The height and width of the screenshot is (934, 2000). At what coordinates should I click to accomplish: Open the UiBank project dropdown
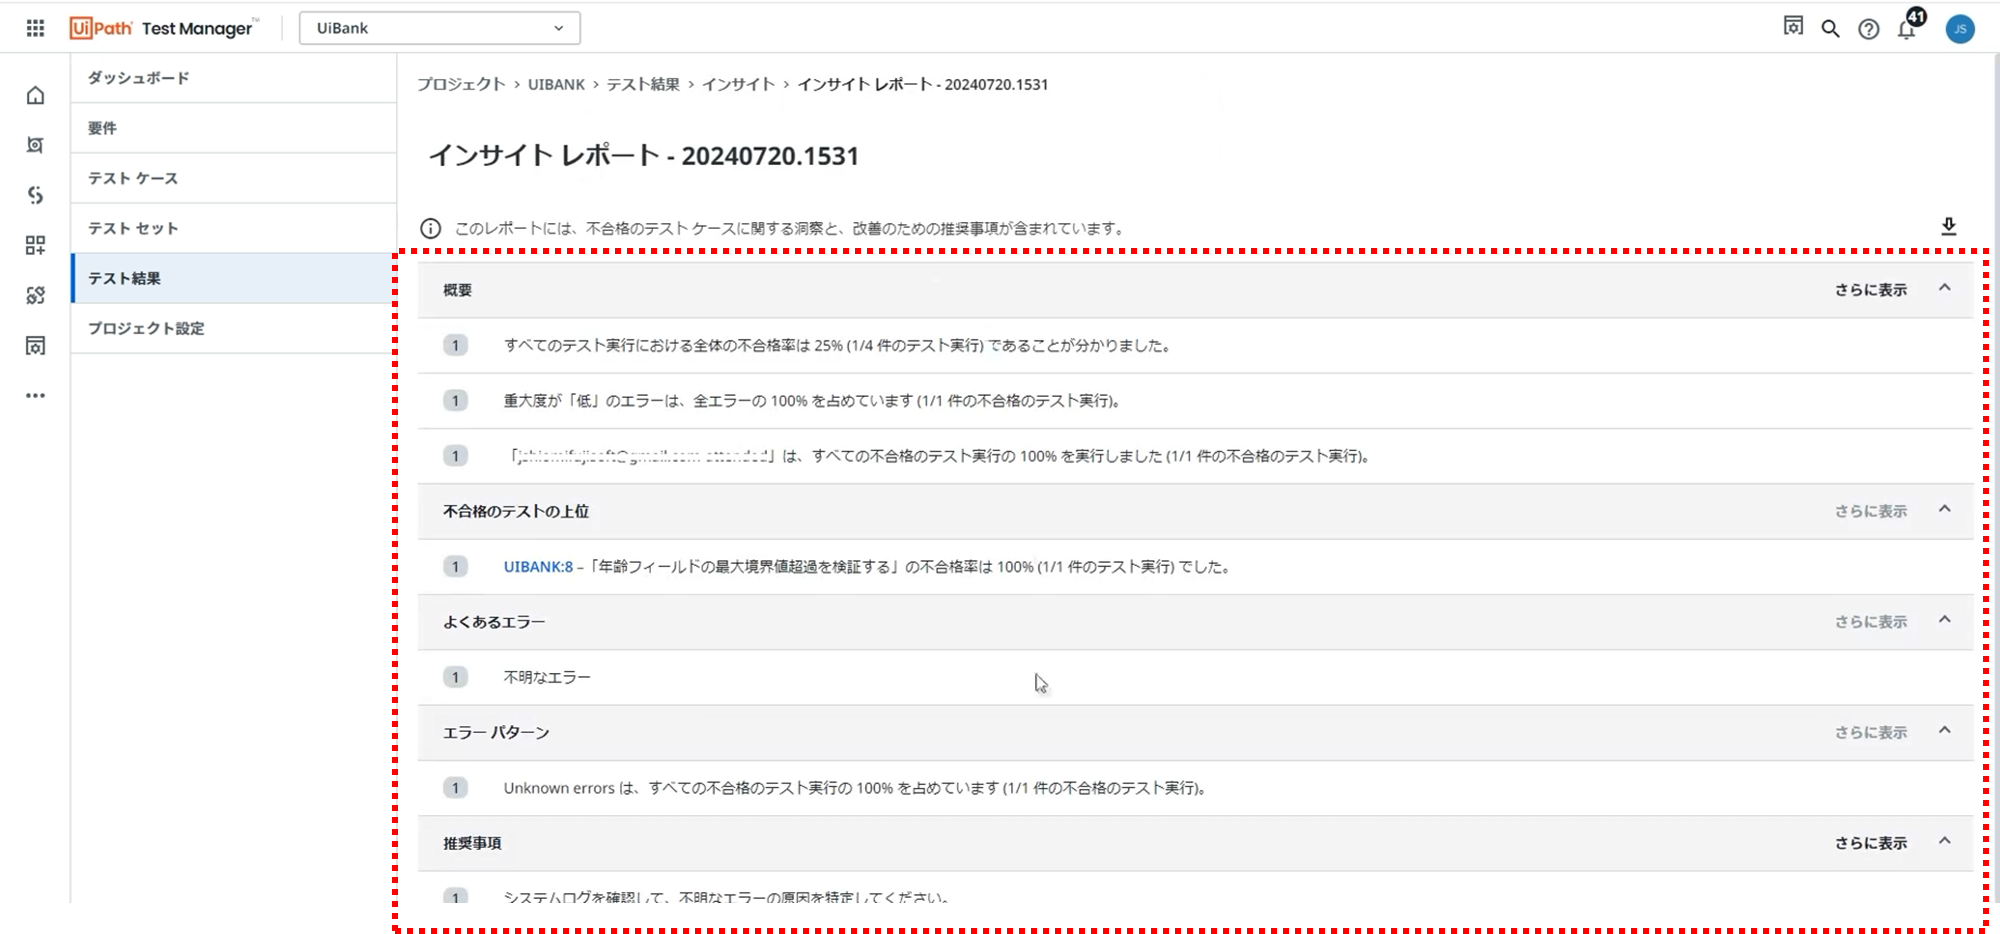click(439, 28)
